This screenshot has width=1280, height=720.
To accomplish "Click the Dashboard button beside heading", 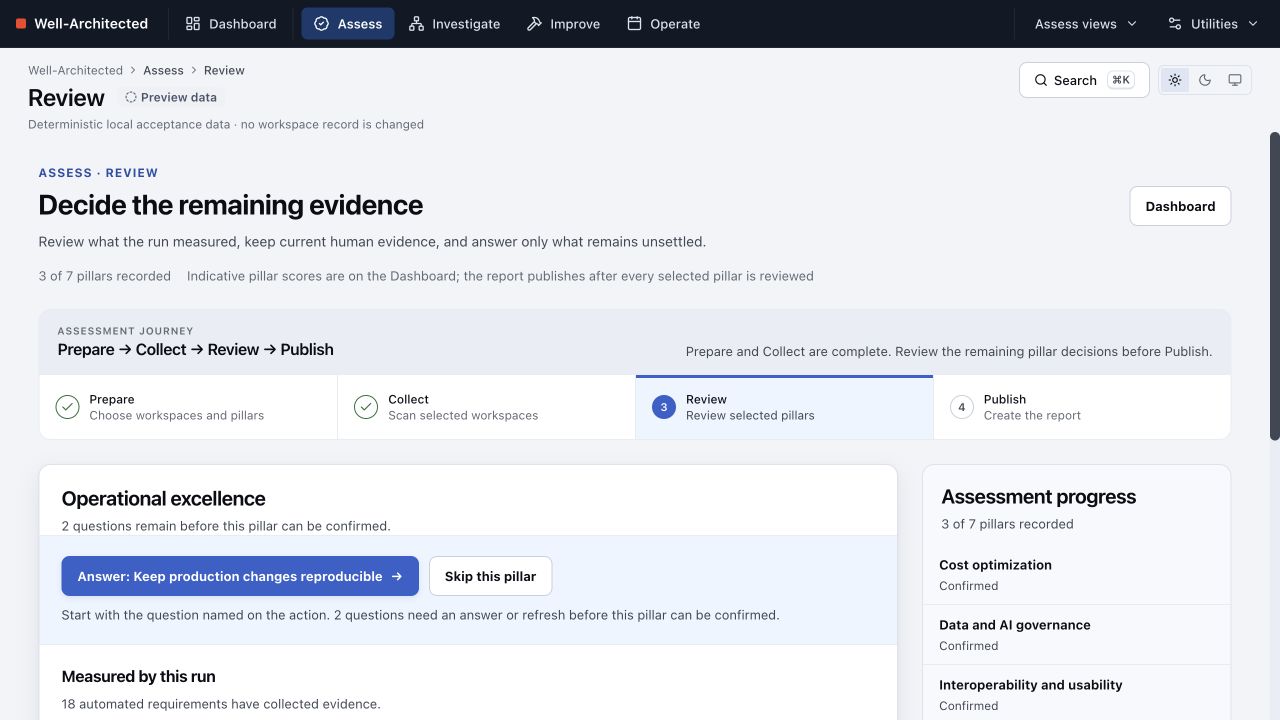I will point(1180,206).
